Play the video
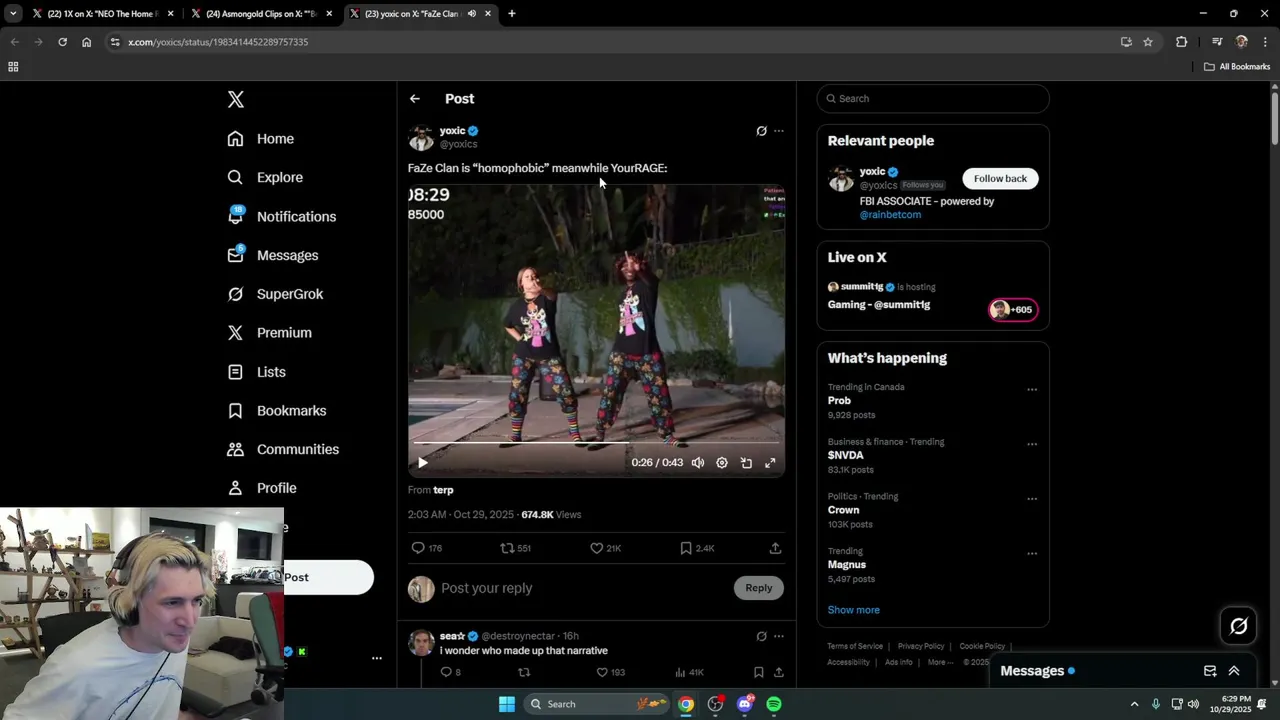Viewport: 1280px width, 720px height. [422, 463]
